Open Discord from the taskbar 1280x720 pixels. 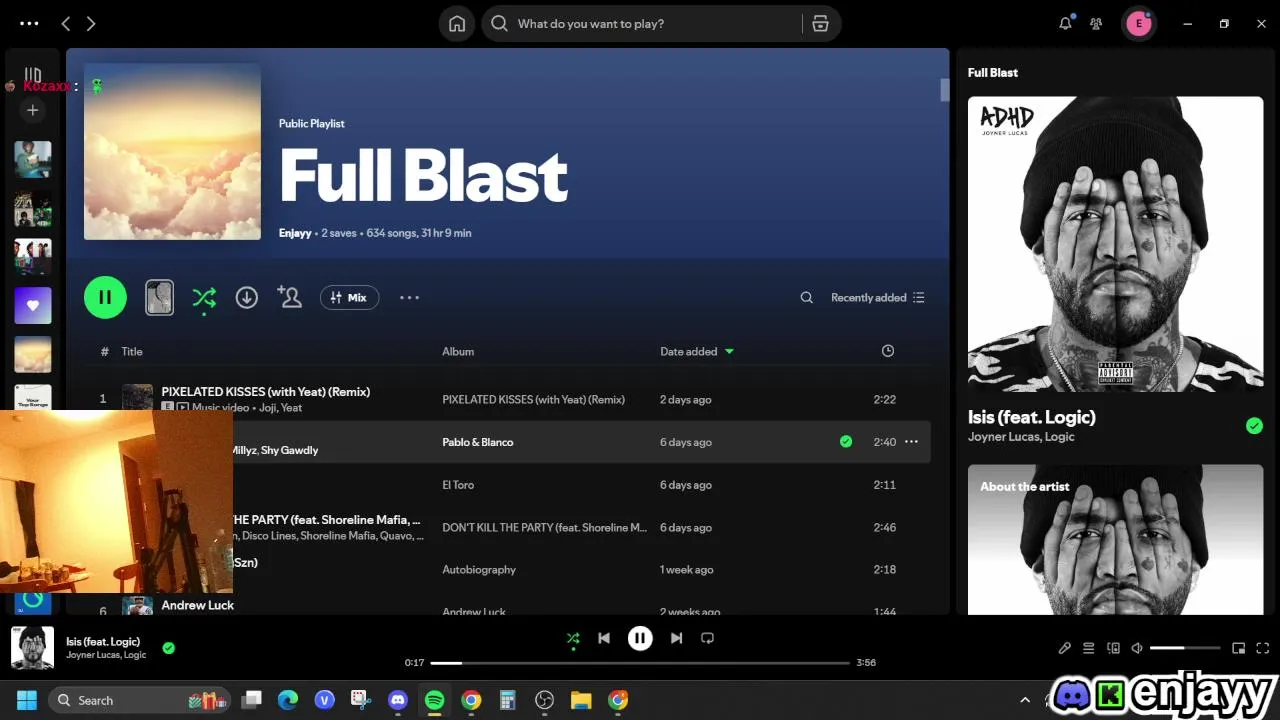[398, 700]
